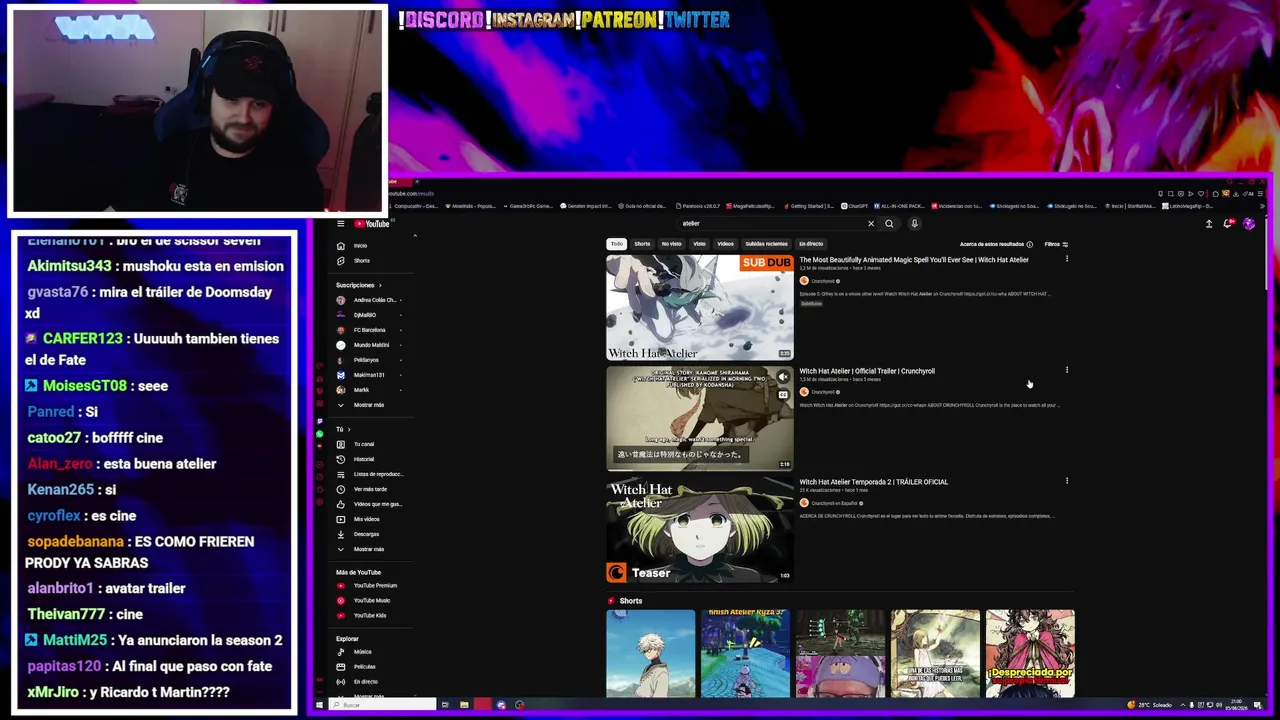Open the YouTube hamburger guide menu
Viewport: 1280px width, 720px height.
341,224
